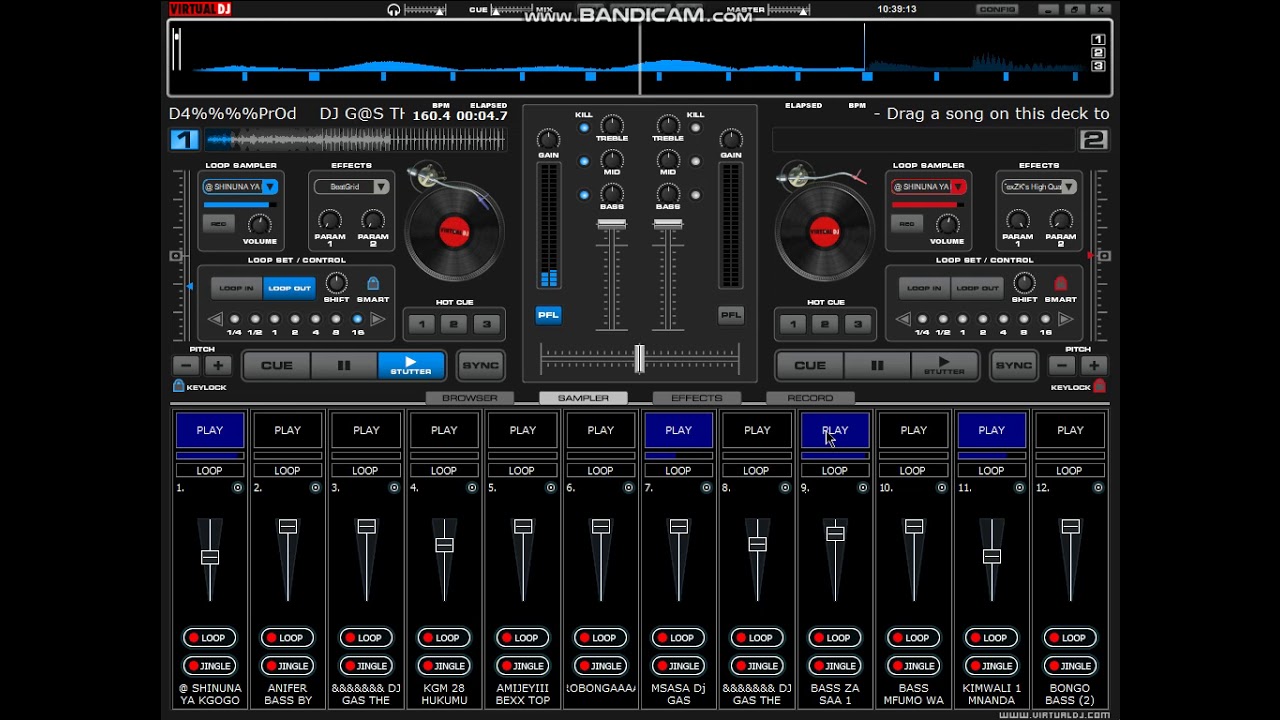Toggle left deck KEYLOCK icon
The image size is (1280, 720).
[x=179, y=386]
